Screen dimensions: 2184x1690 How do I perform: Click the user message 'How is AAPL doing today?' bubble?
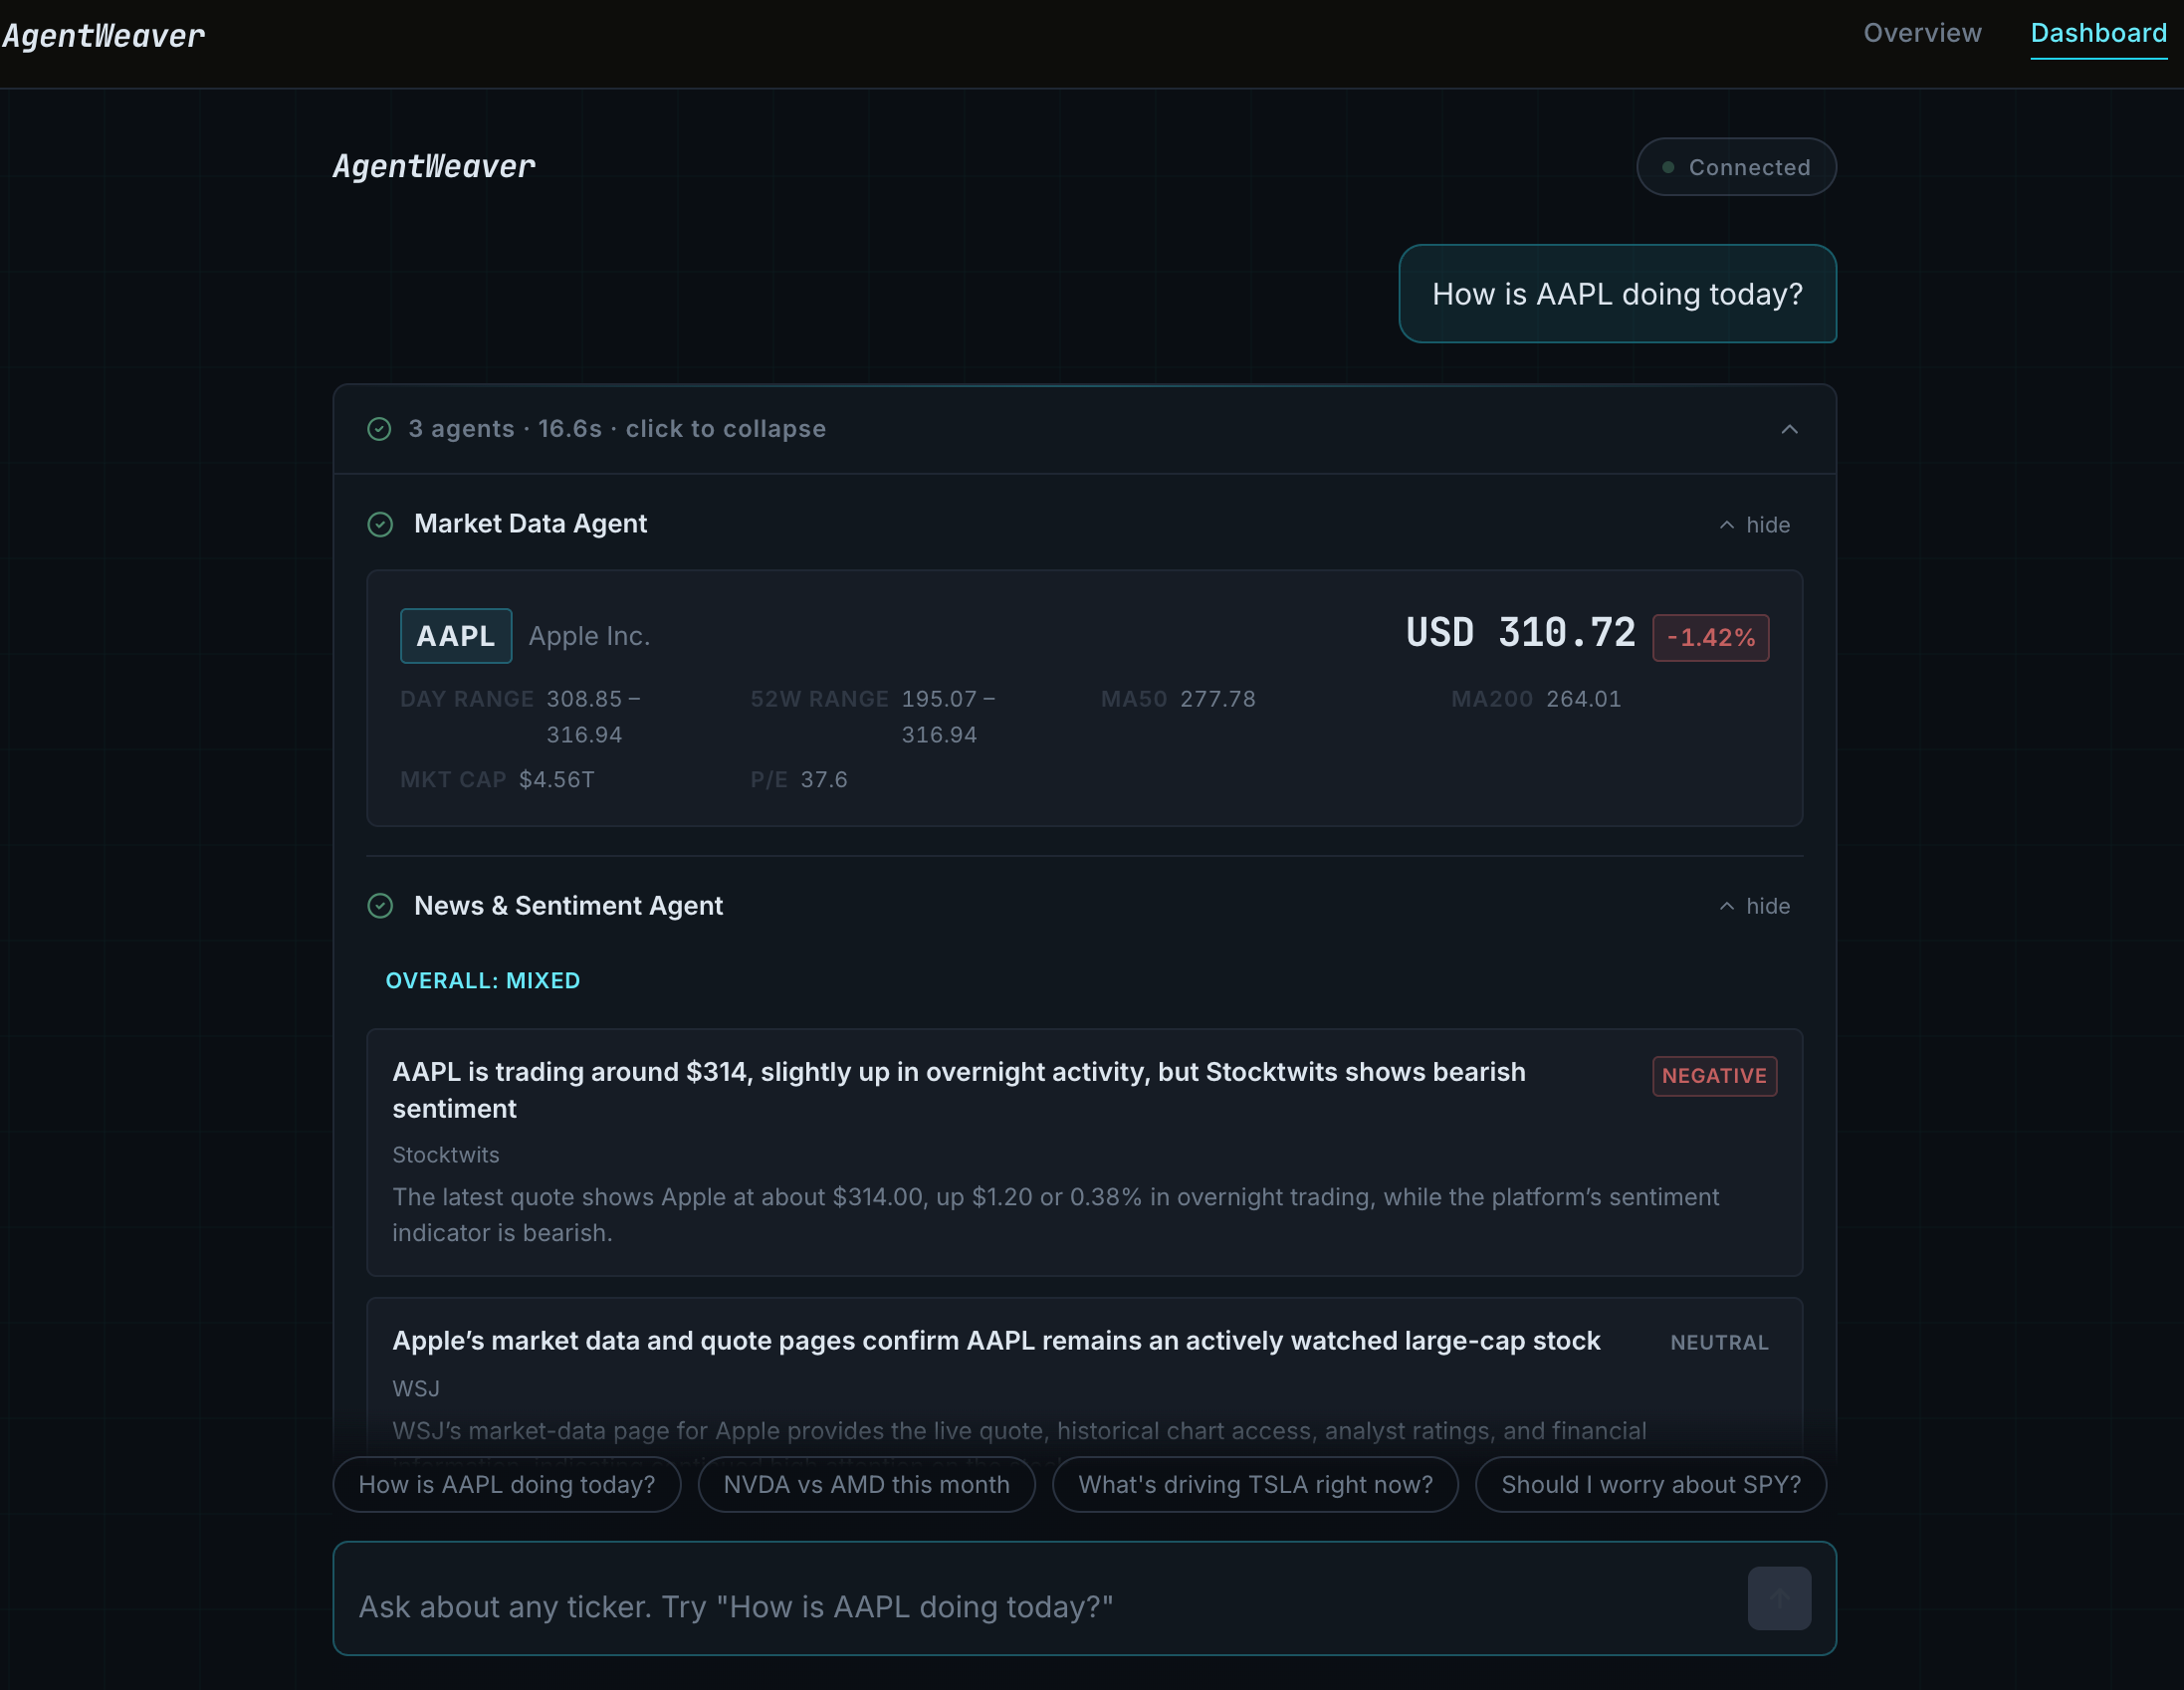click(x=1617, y=294)
